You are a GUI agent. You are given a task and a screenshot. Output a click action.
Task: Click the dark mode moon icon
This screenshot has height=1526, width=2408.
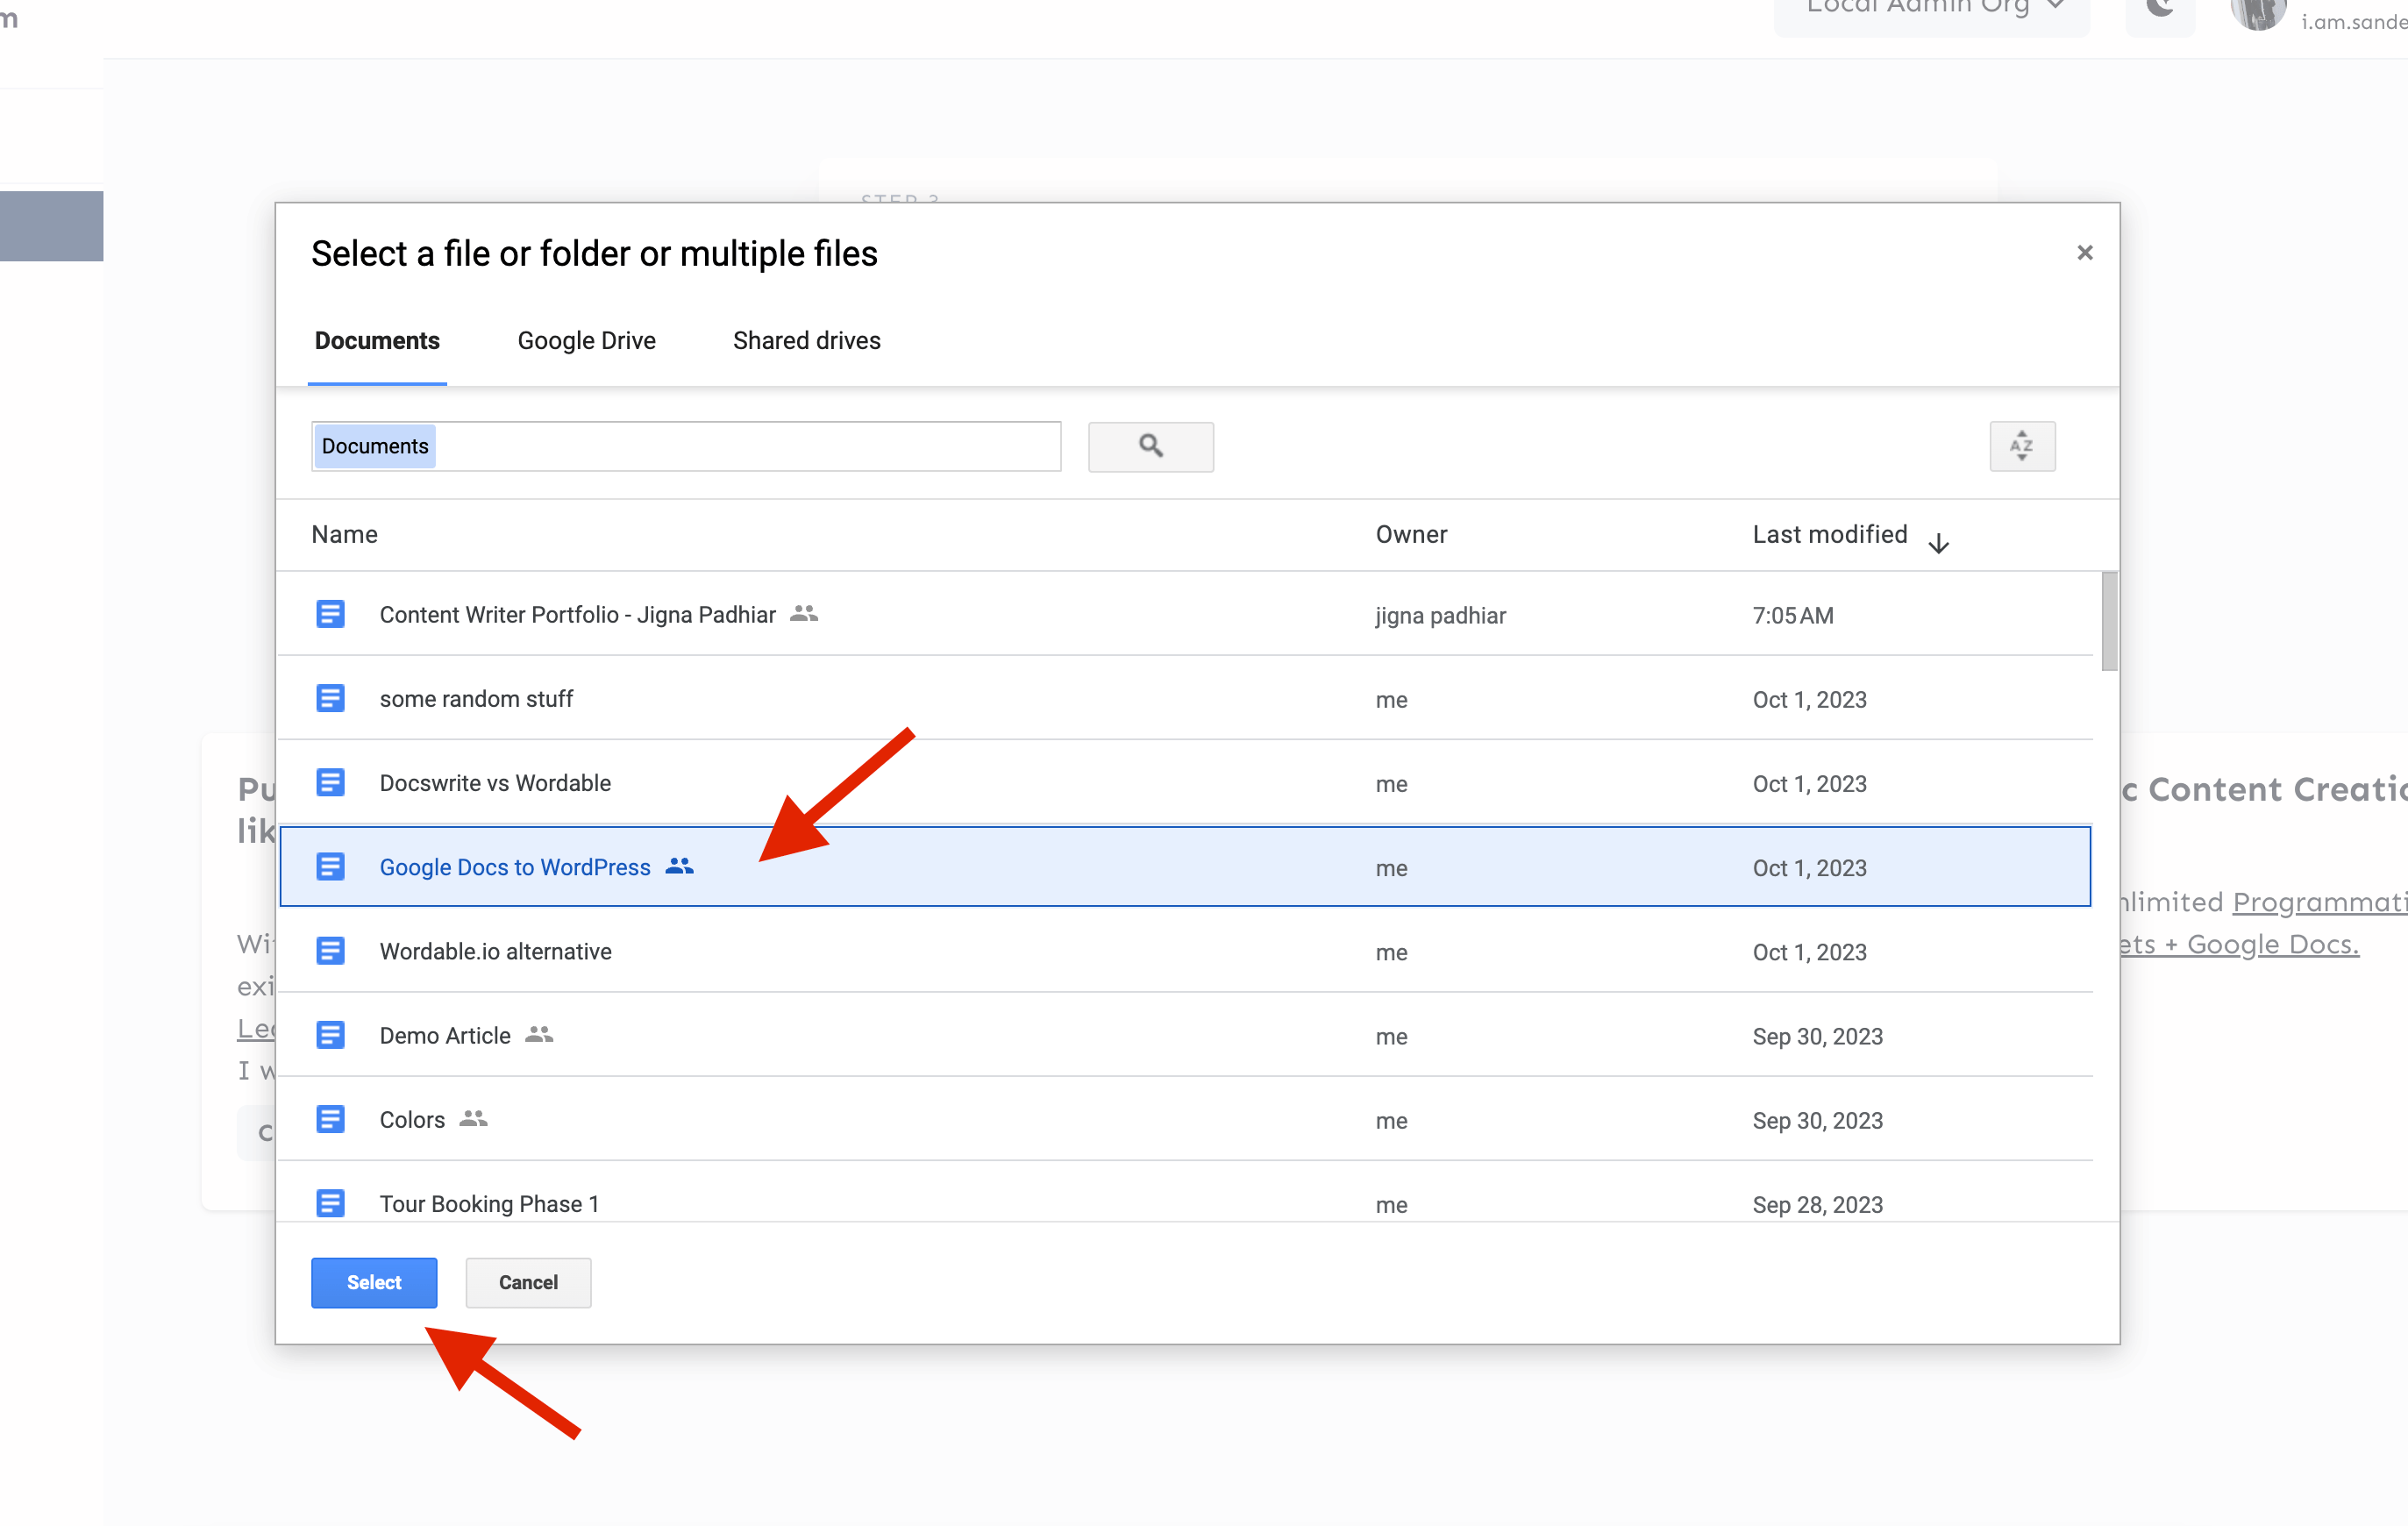pyautogui.click(x=2159, y=8)
